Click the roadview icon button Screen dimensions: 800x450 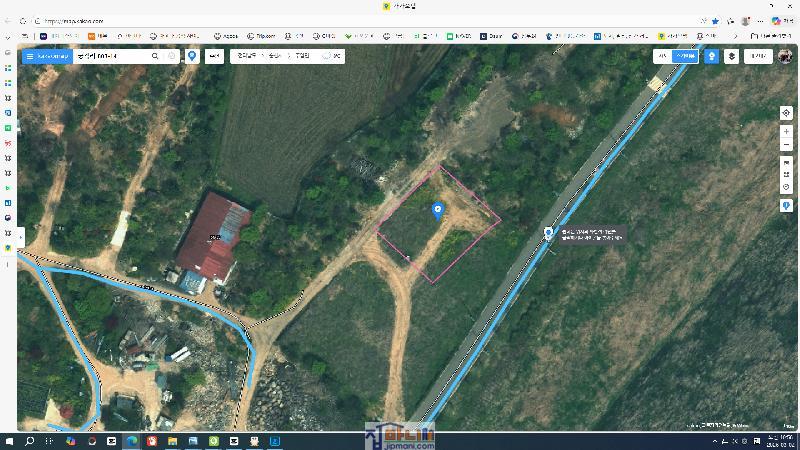pyautogui.click(x=711, y=57)
